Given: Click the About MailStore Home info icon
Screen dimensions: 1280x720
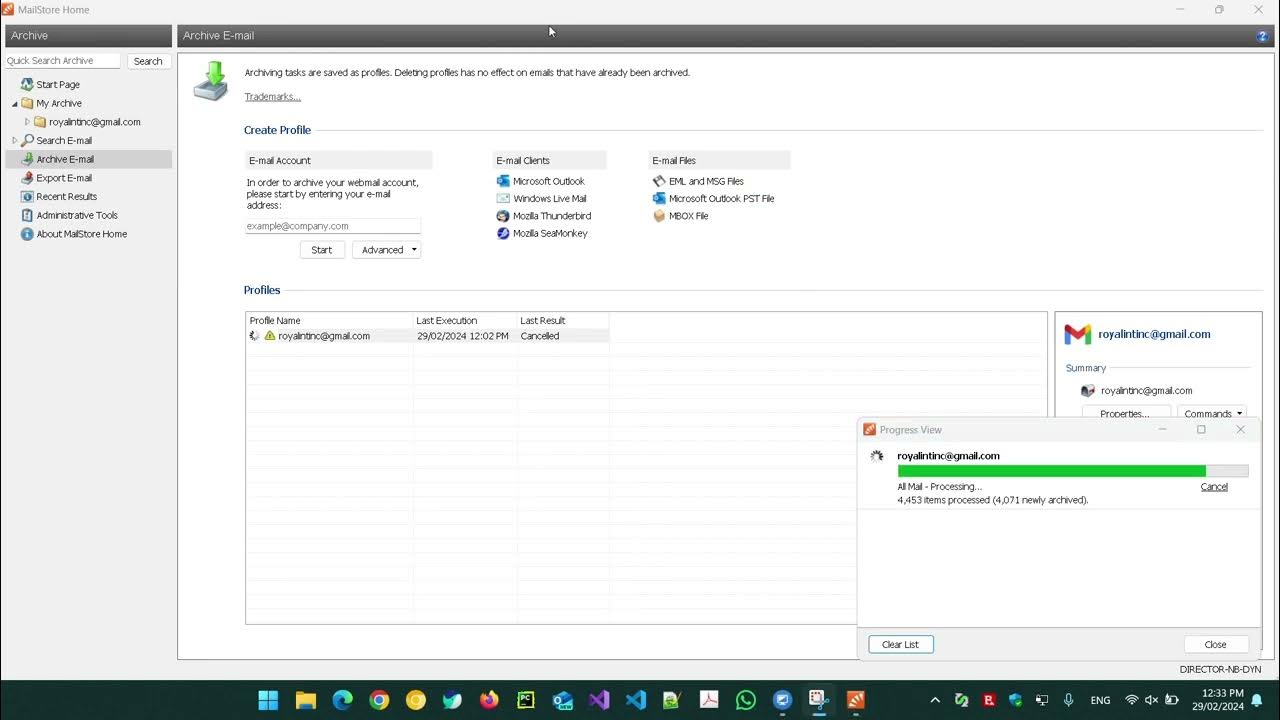Looking at the screenshot, I should (x=27, y=234).
